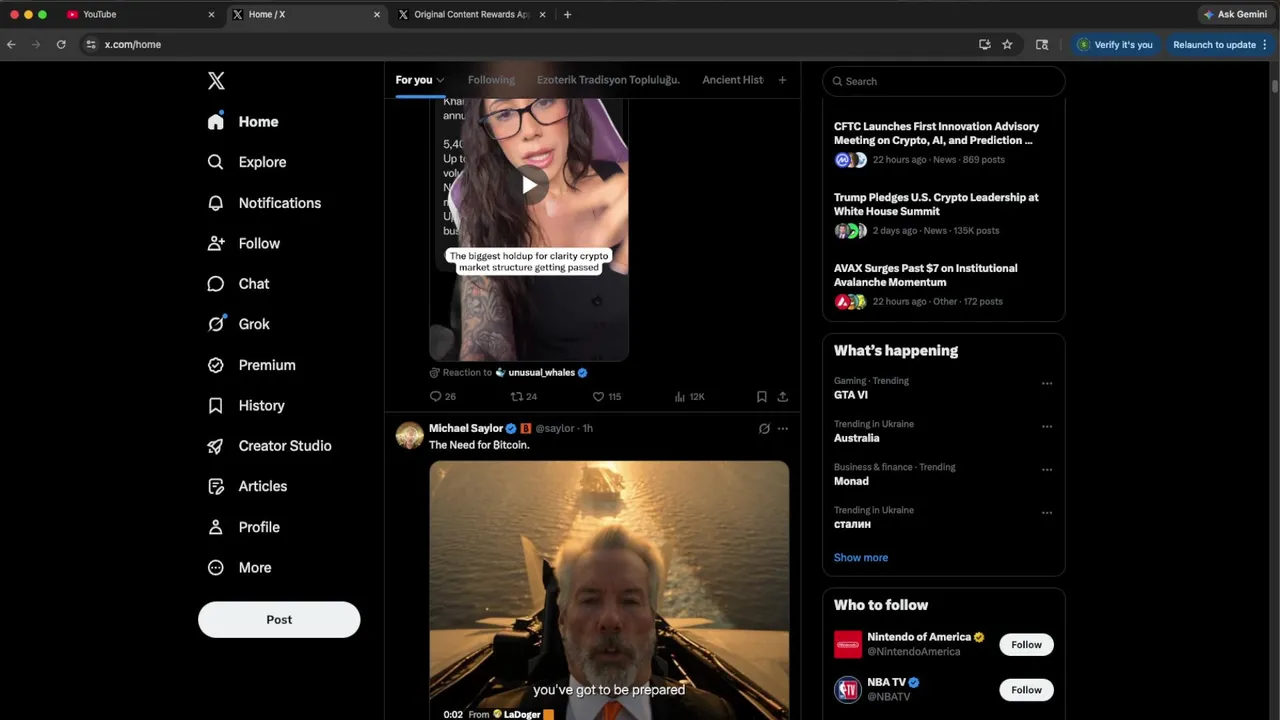Open Chrome's three-dot menu beside Relaunch

coord(1265,44)
